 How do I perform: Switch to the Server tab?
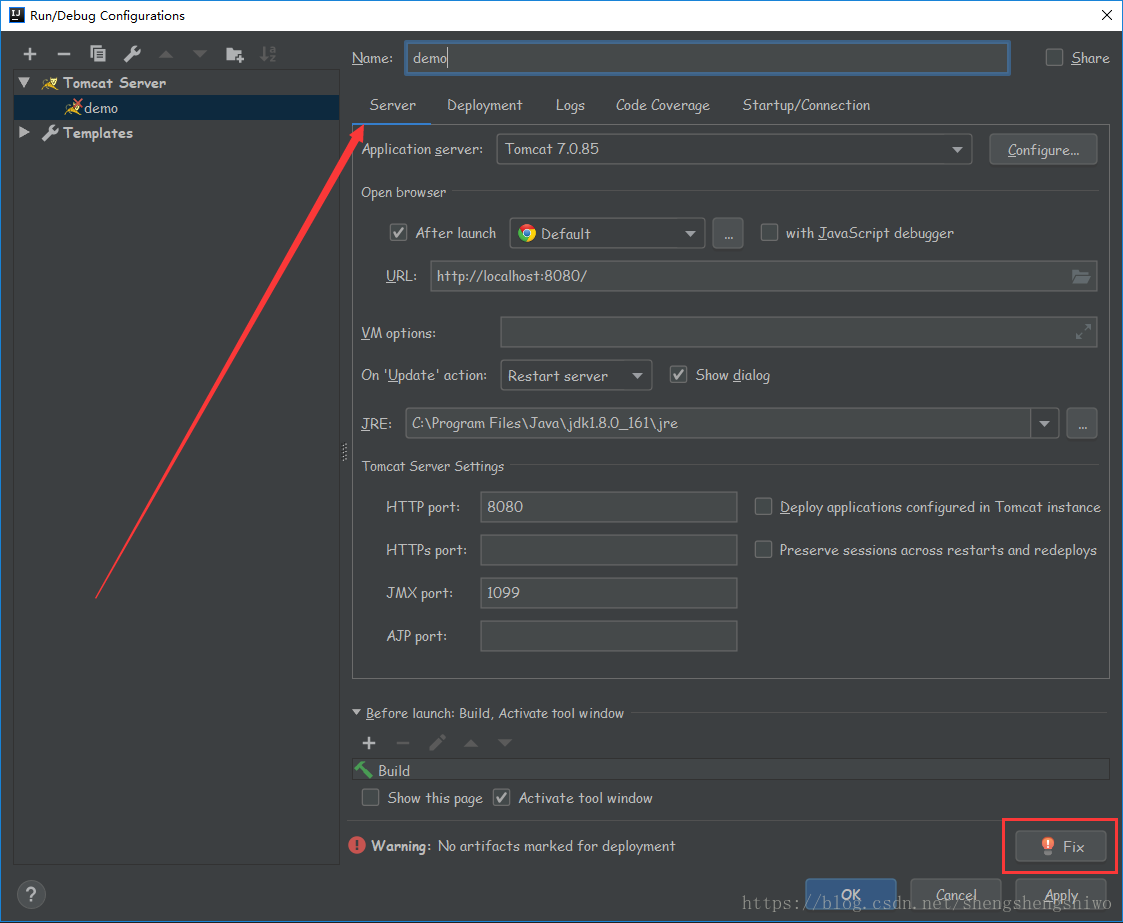click(392, 105)
